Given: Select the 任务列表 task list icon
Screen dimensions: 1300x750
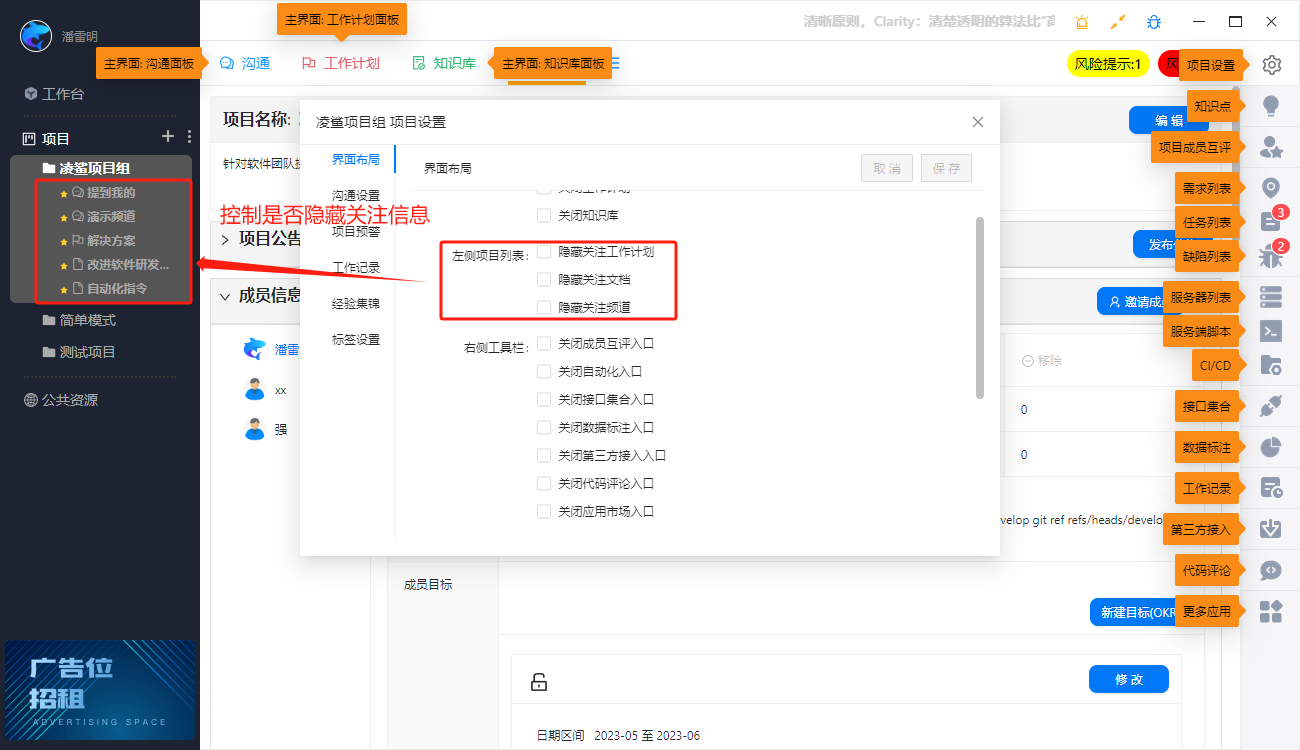Looking at the screenshot, I should pos(1270,222).
